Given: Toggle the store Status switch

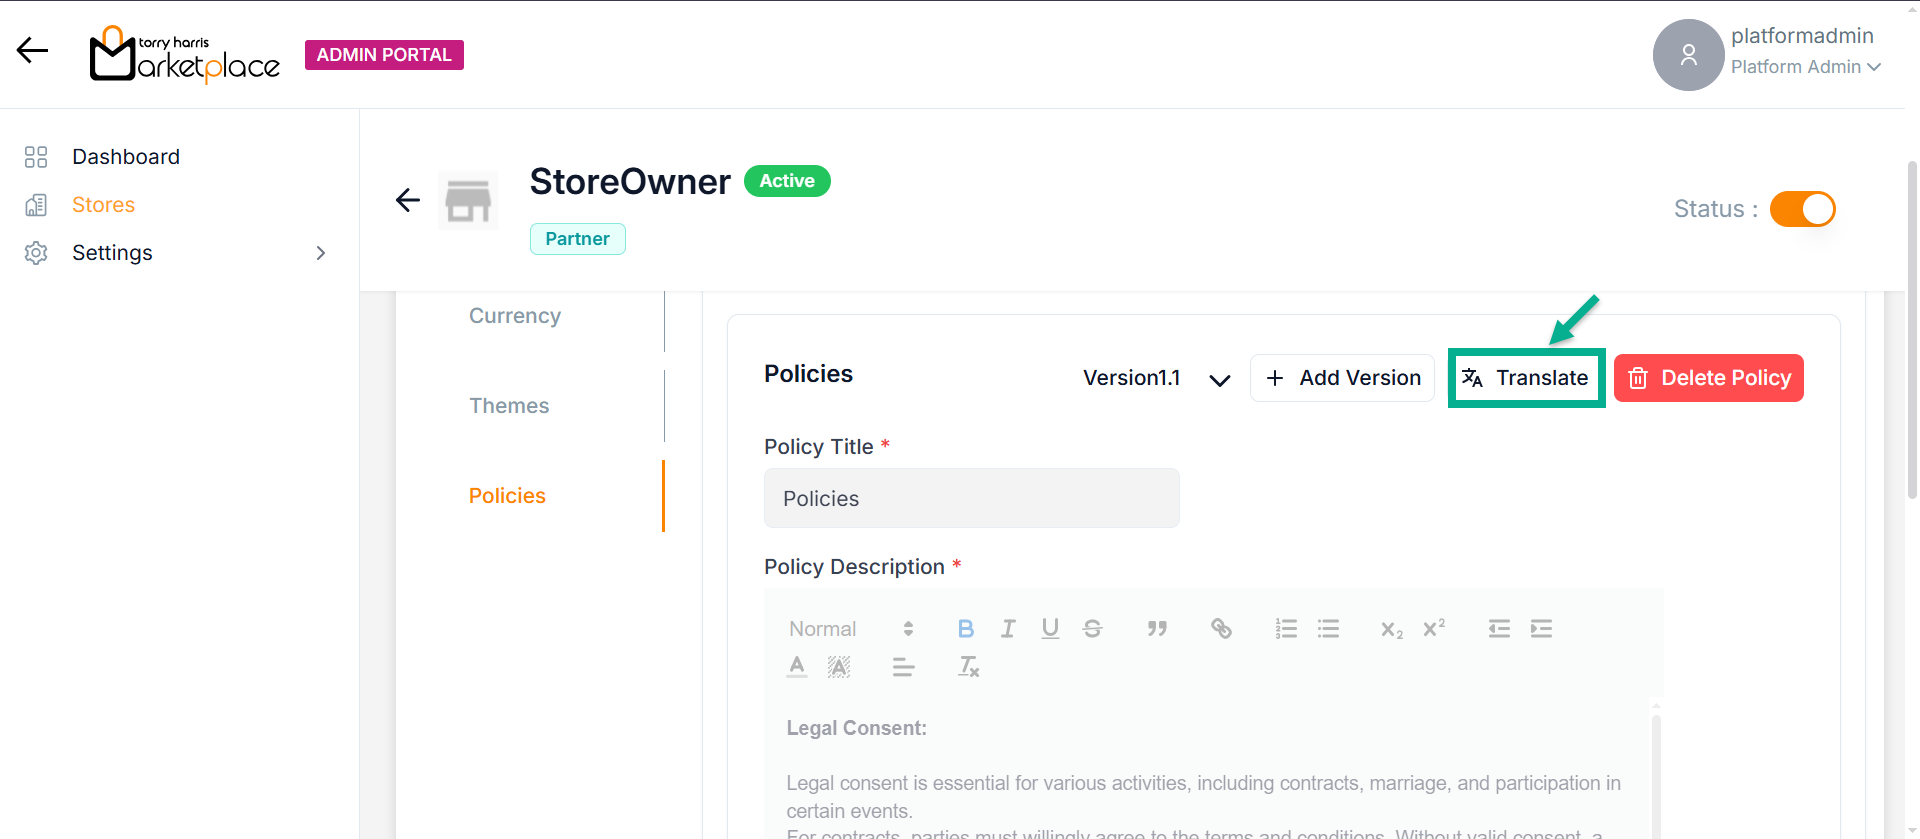Looking at the screenshot, I should 1802,209.
